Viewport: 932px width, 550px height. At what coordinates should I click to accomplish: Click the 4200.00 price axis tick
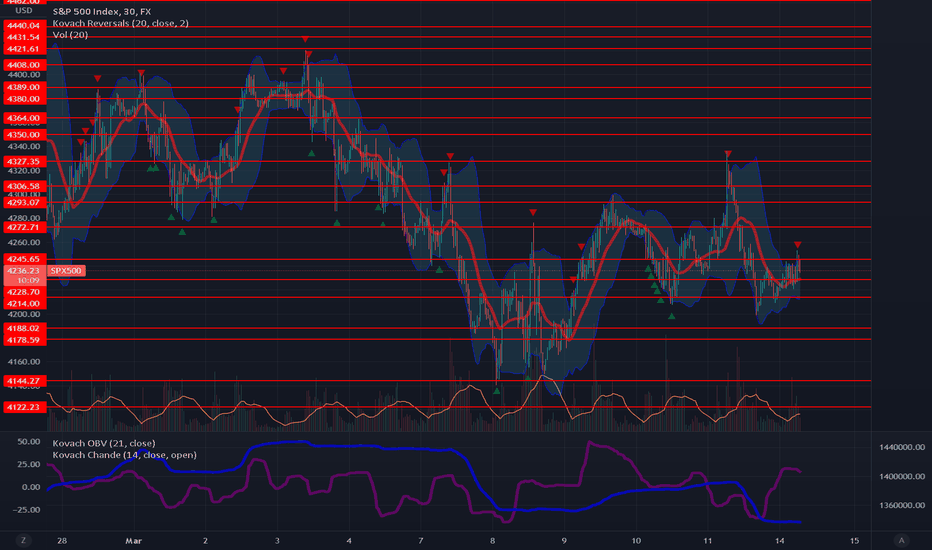tap(24, 314)
